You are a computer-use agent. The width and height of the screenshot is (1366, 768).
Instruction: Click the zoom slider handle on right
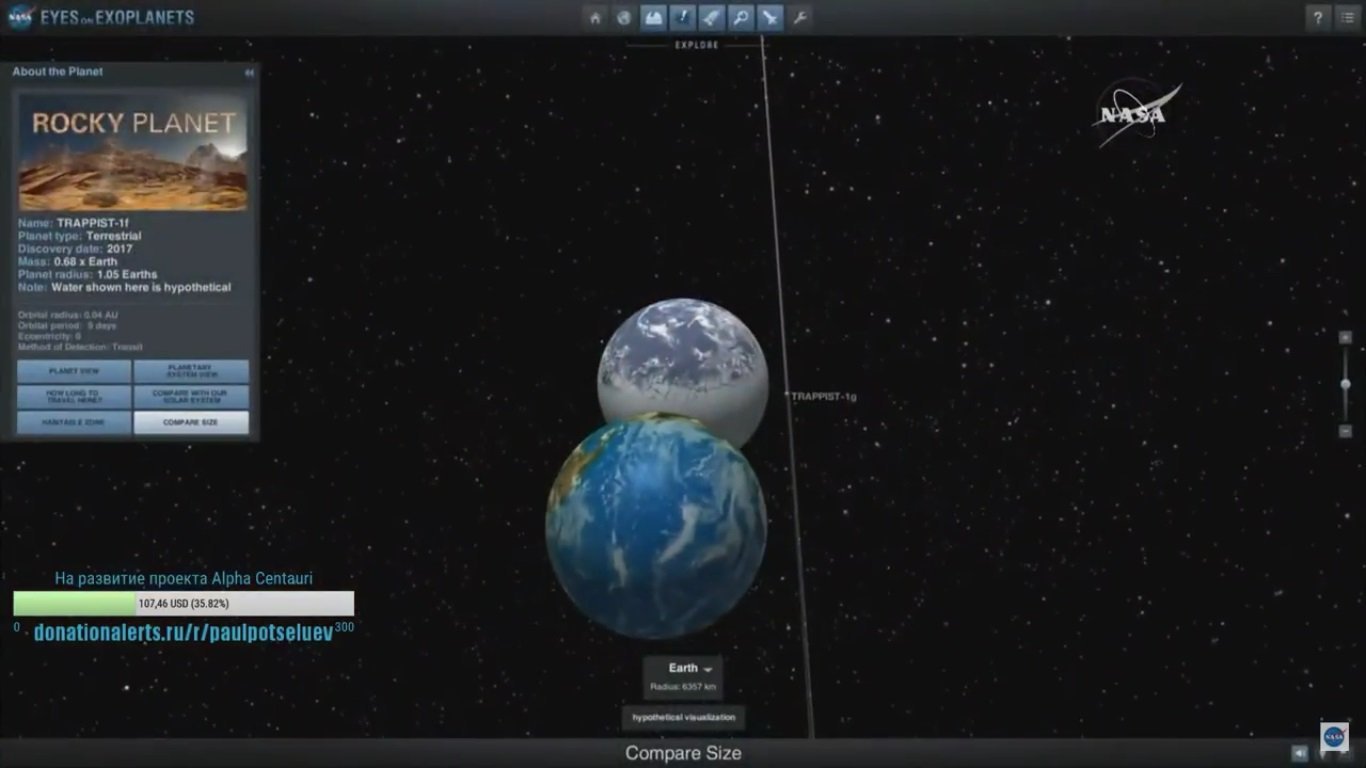click(1345, 384)
